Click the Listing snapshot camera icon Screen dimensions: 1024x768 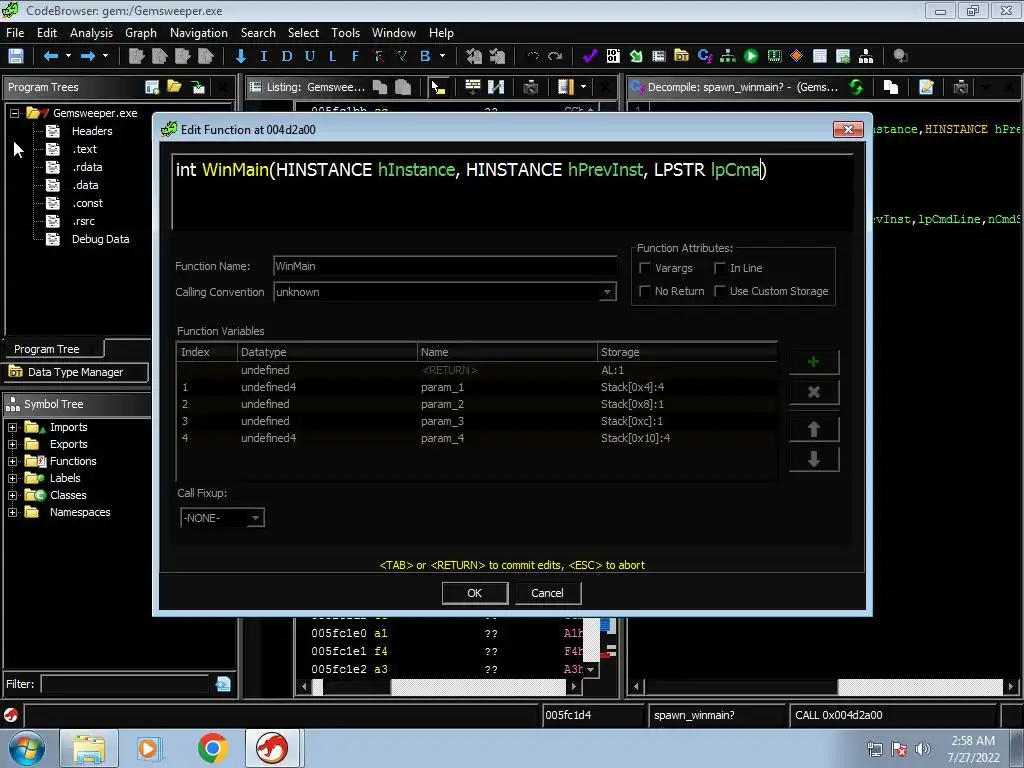pyautogui.click(x=531, y=87)
